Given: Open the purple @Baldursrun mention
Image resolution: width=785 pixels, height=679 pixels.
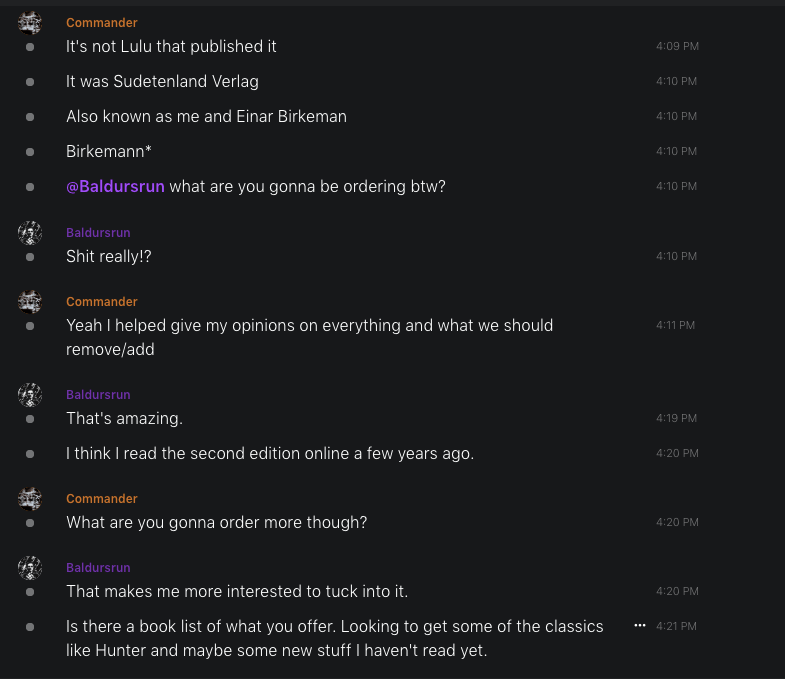Looking at the screenshot, I should (115, 186).
